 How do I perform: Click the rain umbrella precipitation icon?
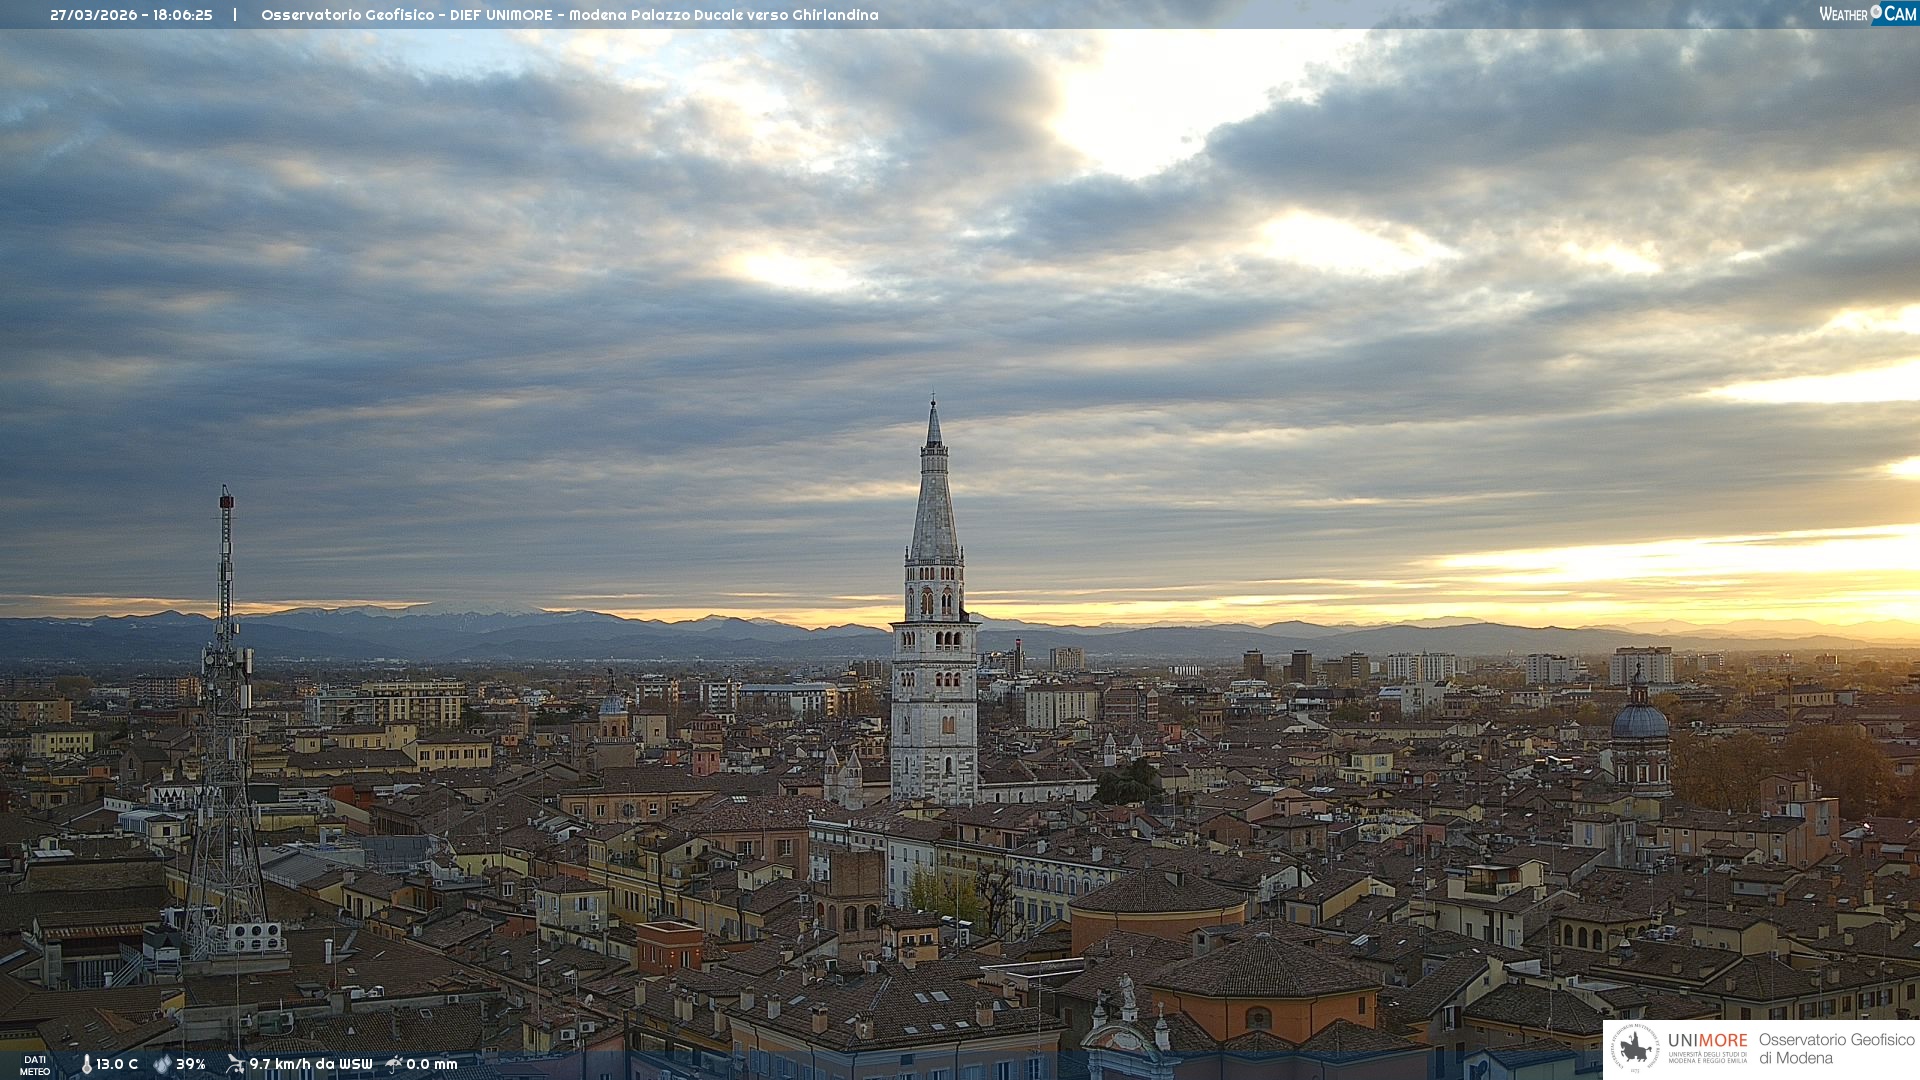(x=394, y=1064)
